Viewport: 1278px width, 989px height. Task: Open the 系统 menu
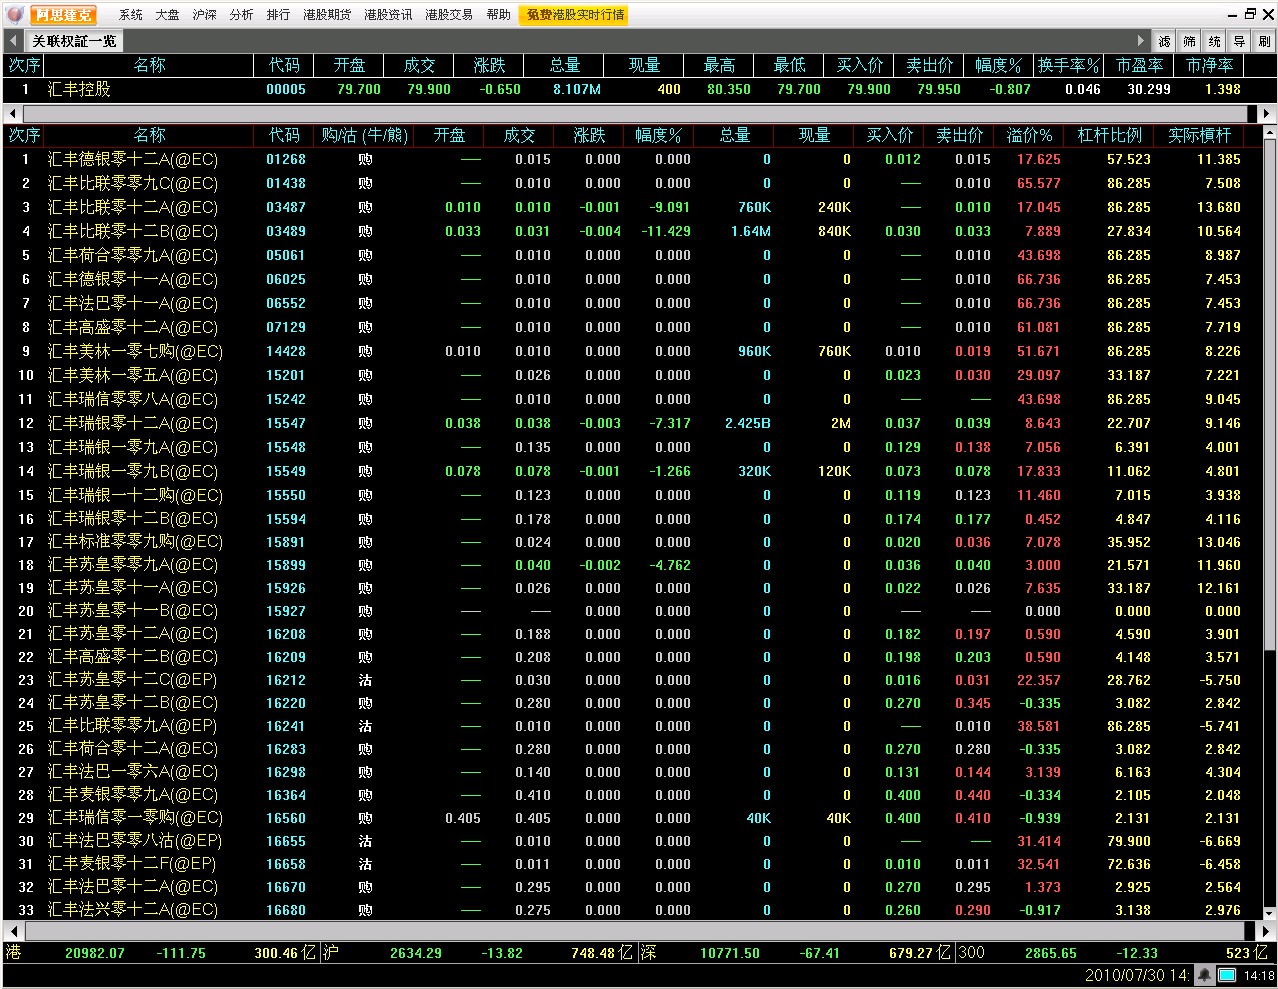[130, 15]
